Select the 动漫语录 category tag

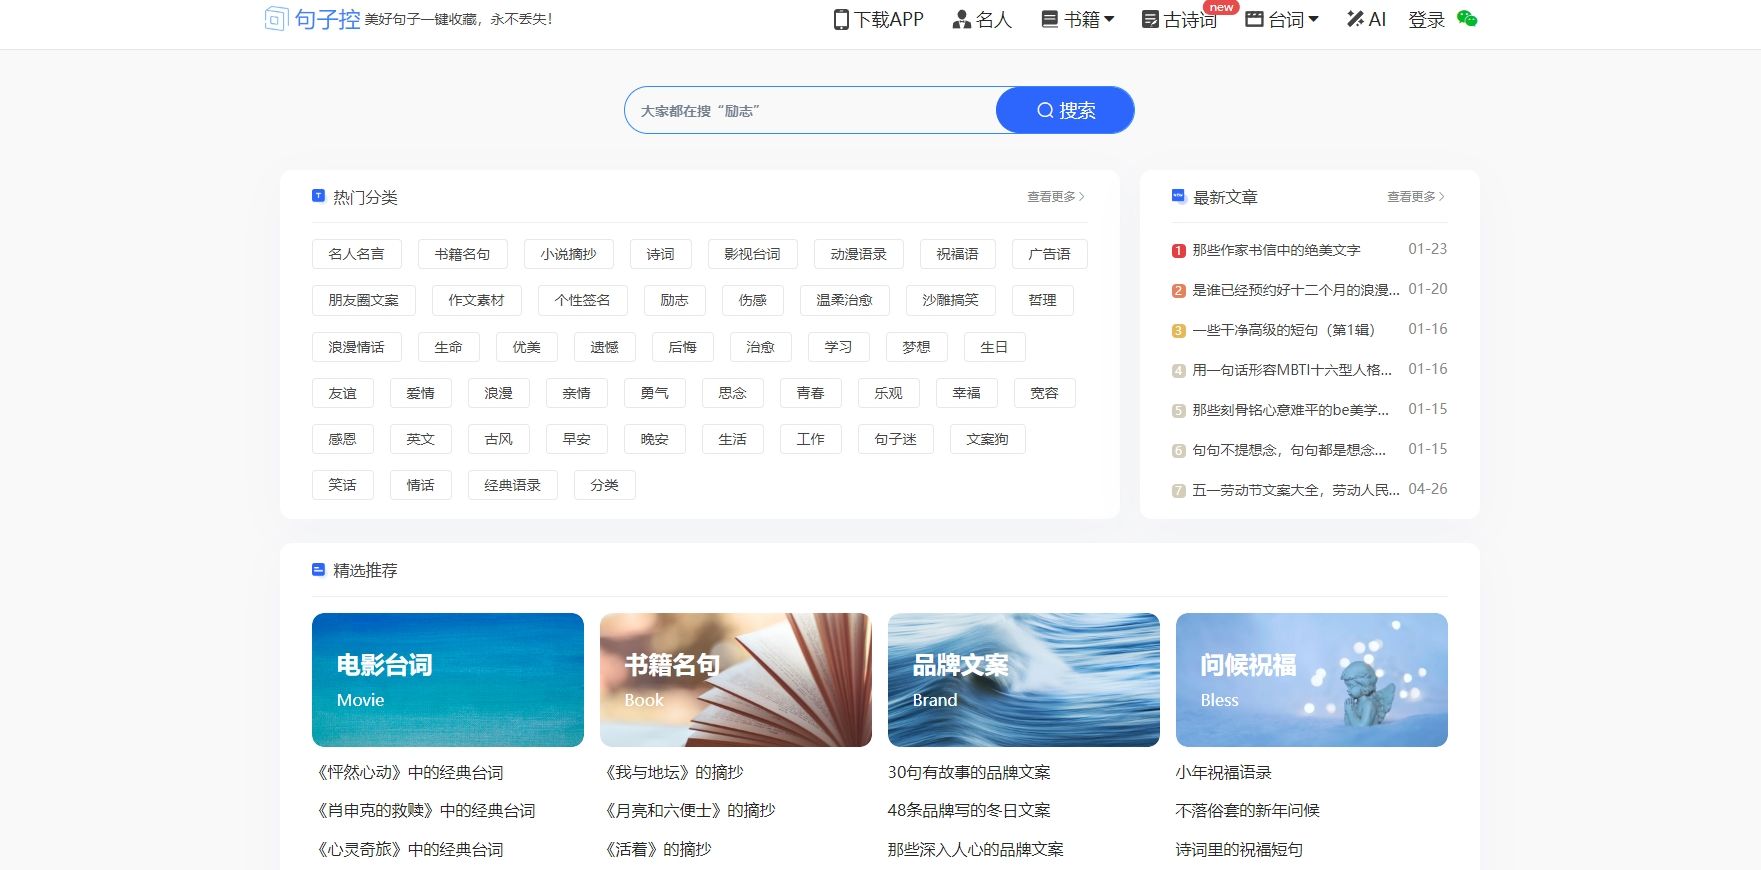pyautogui.click(x=858, y=254)
